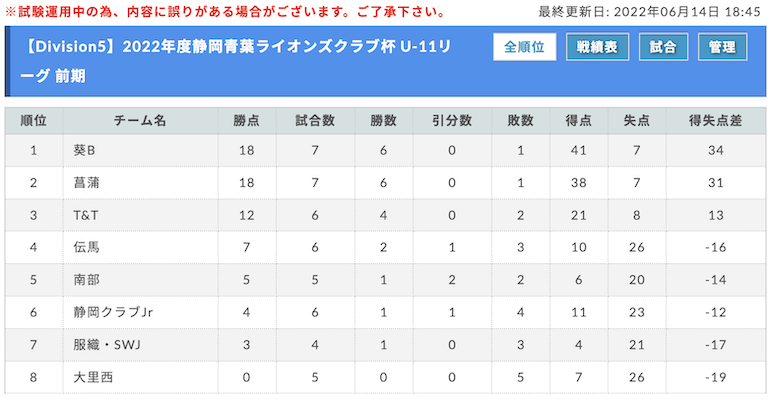Screen dimensions: 770x402
Task: Click the 順位 column header
Action: (x=34, y=121)
